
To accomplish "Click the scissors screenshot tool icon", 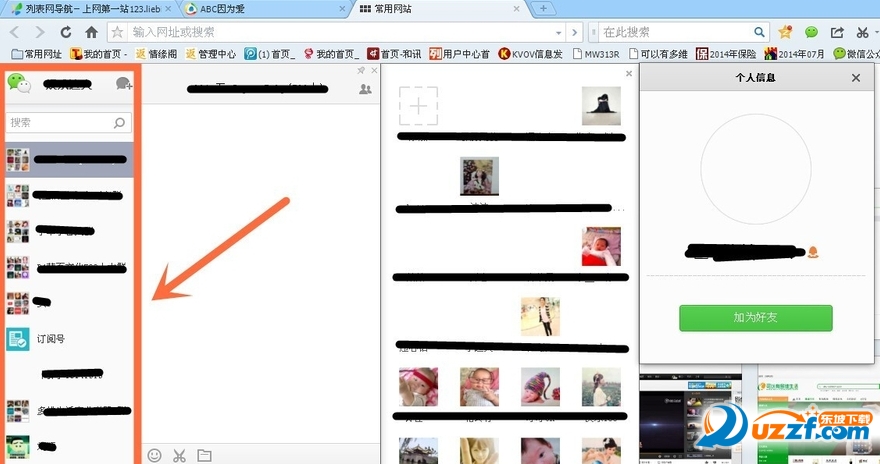I will pyautogui.click(x=180, y=455).
